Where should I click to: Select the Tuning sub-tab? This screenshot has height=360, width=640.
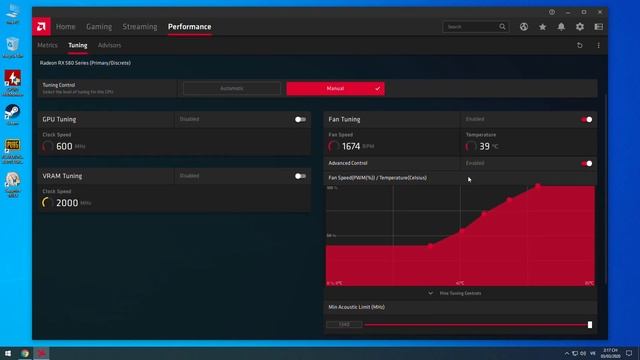point(78,45)
